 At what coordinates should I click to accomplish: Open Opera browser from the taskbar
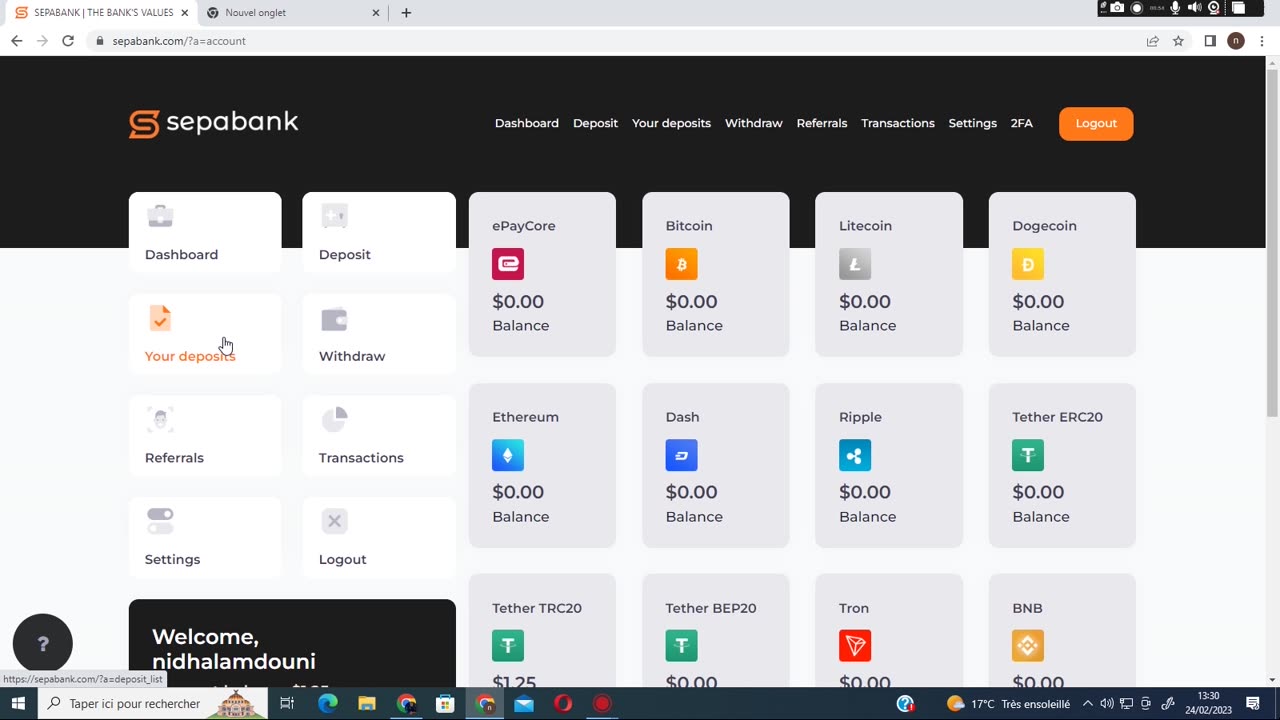563,703
